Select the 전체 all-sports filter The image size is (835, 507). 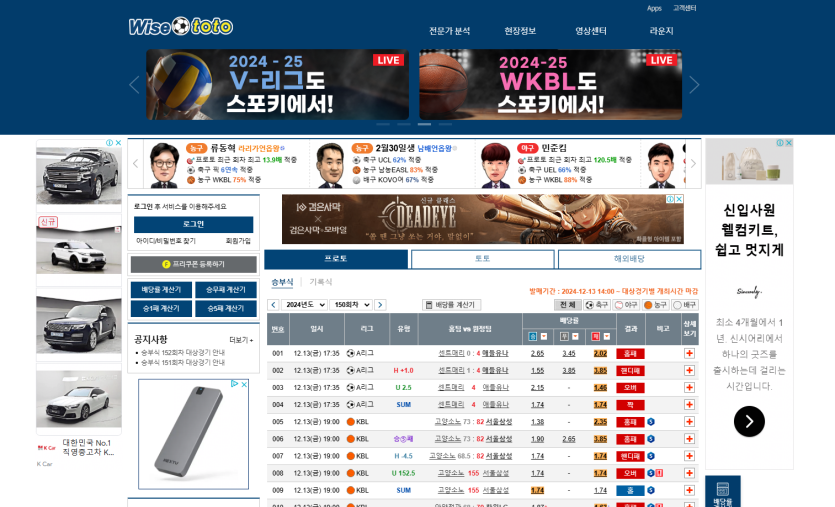coord(567,305)
